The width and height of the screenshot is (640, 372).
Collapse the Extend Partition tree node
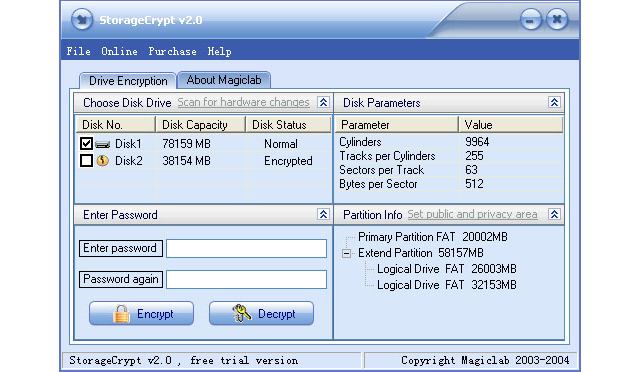347,254
